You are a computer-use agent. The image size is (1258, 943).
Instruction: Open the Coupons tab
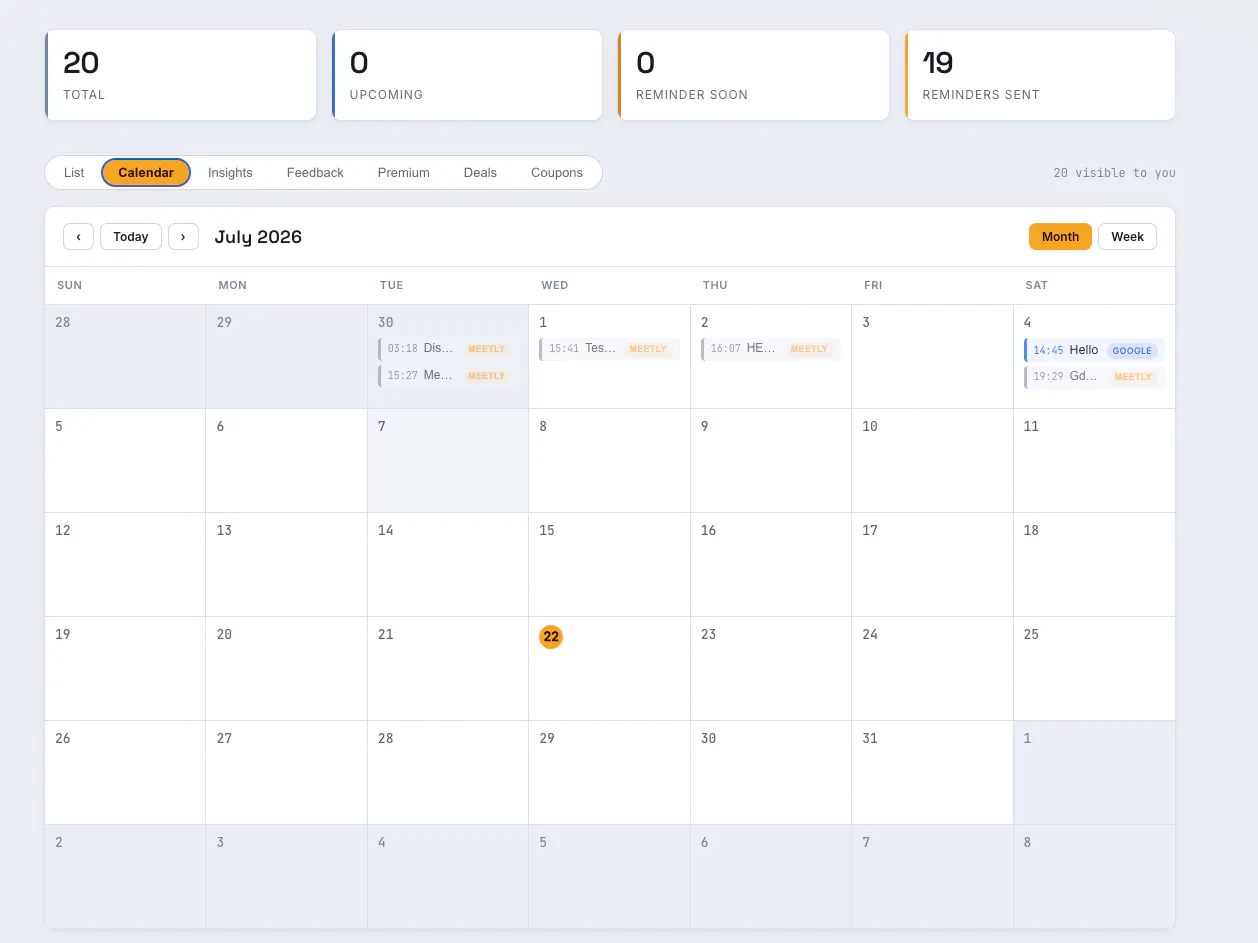[x=557, y=172]
